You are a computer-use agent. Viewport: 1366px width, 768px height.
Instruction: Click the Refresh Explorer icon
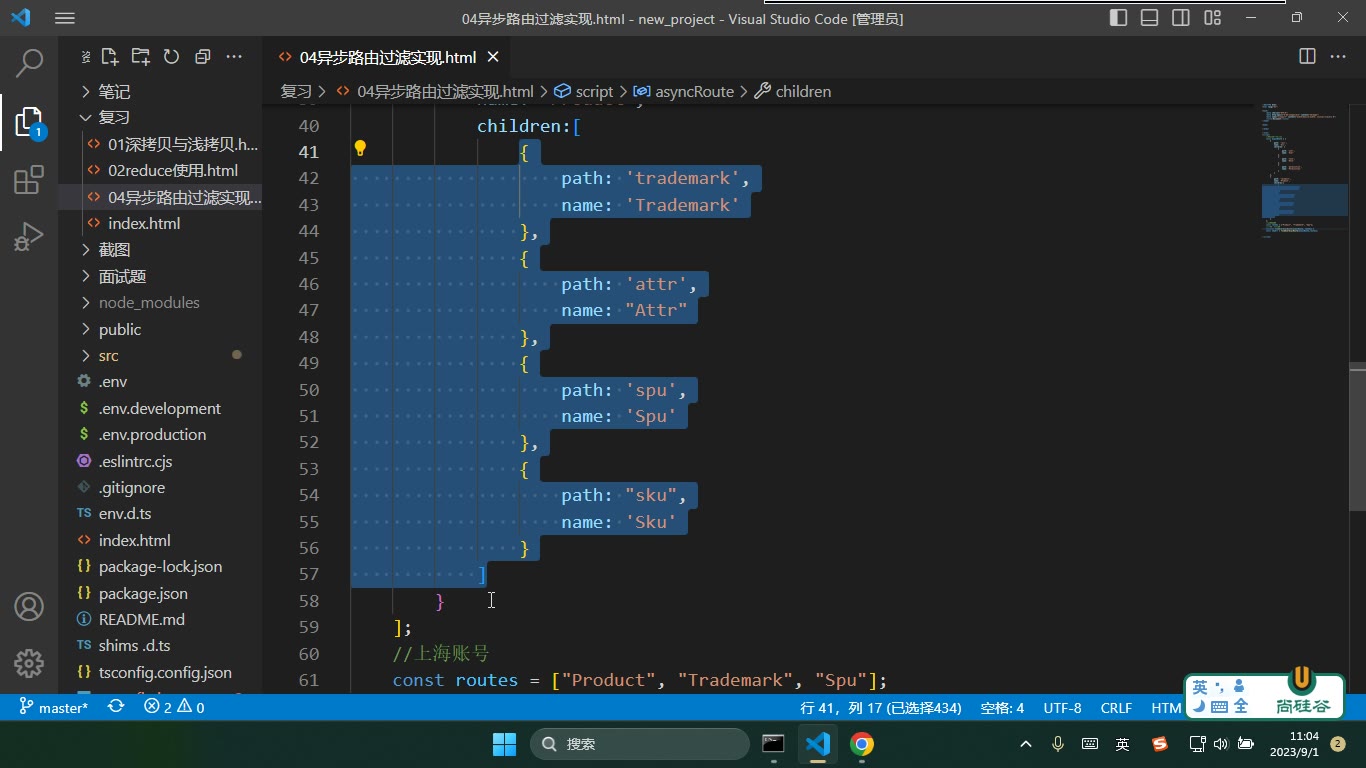(x=171, y=57)
